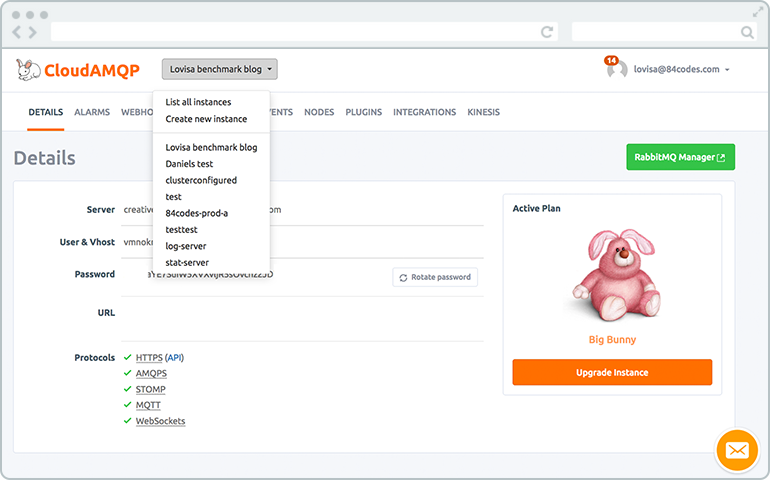Click the Upgrade Instance button
Image resolution: width=770 pixels, height=480 pixels.
[612, 372]
